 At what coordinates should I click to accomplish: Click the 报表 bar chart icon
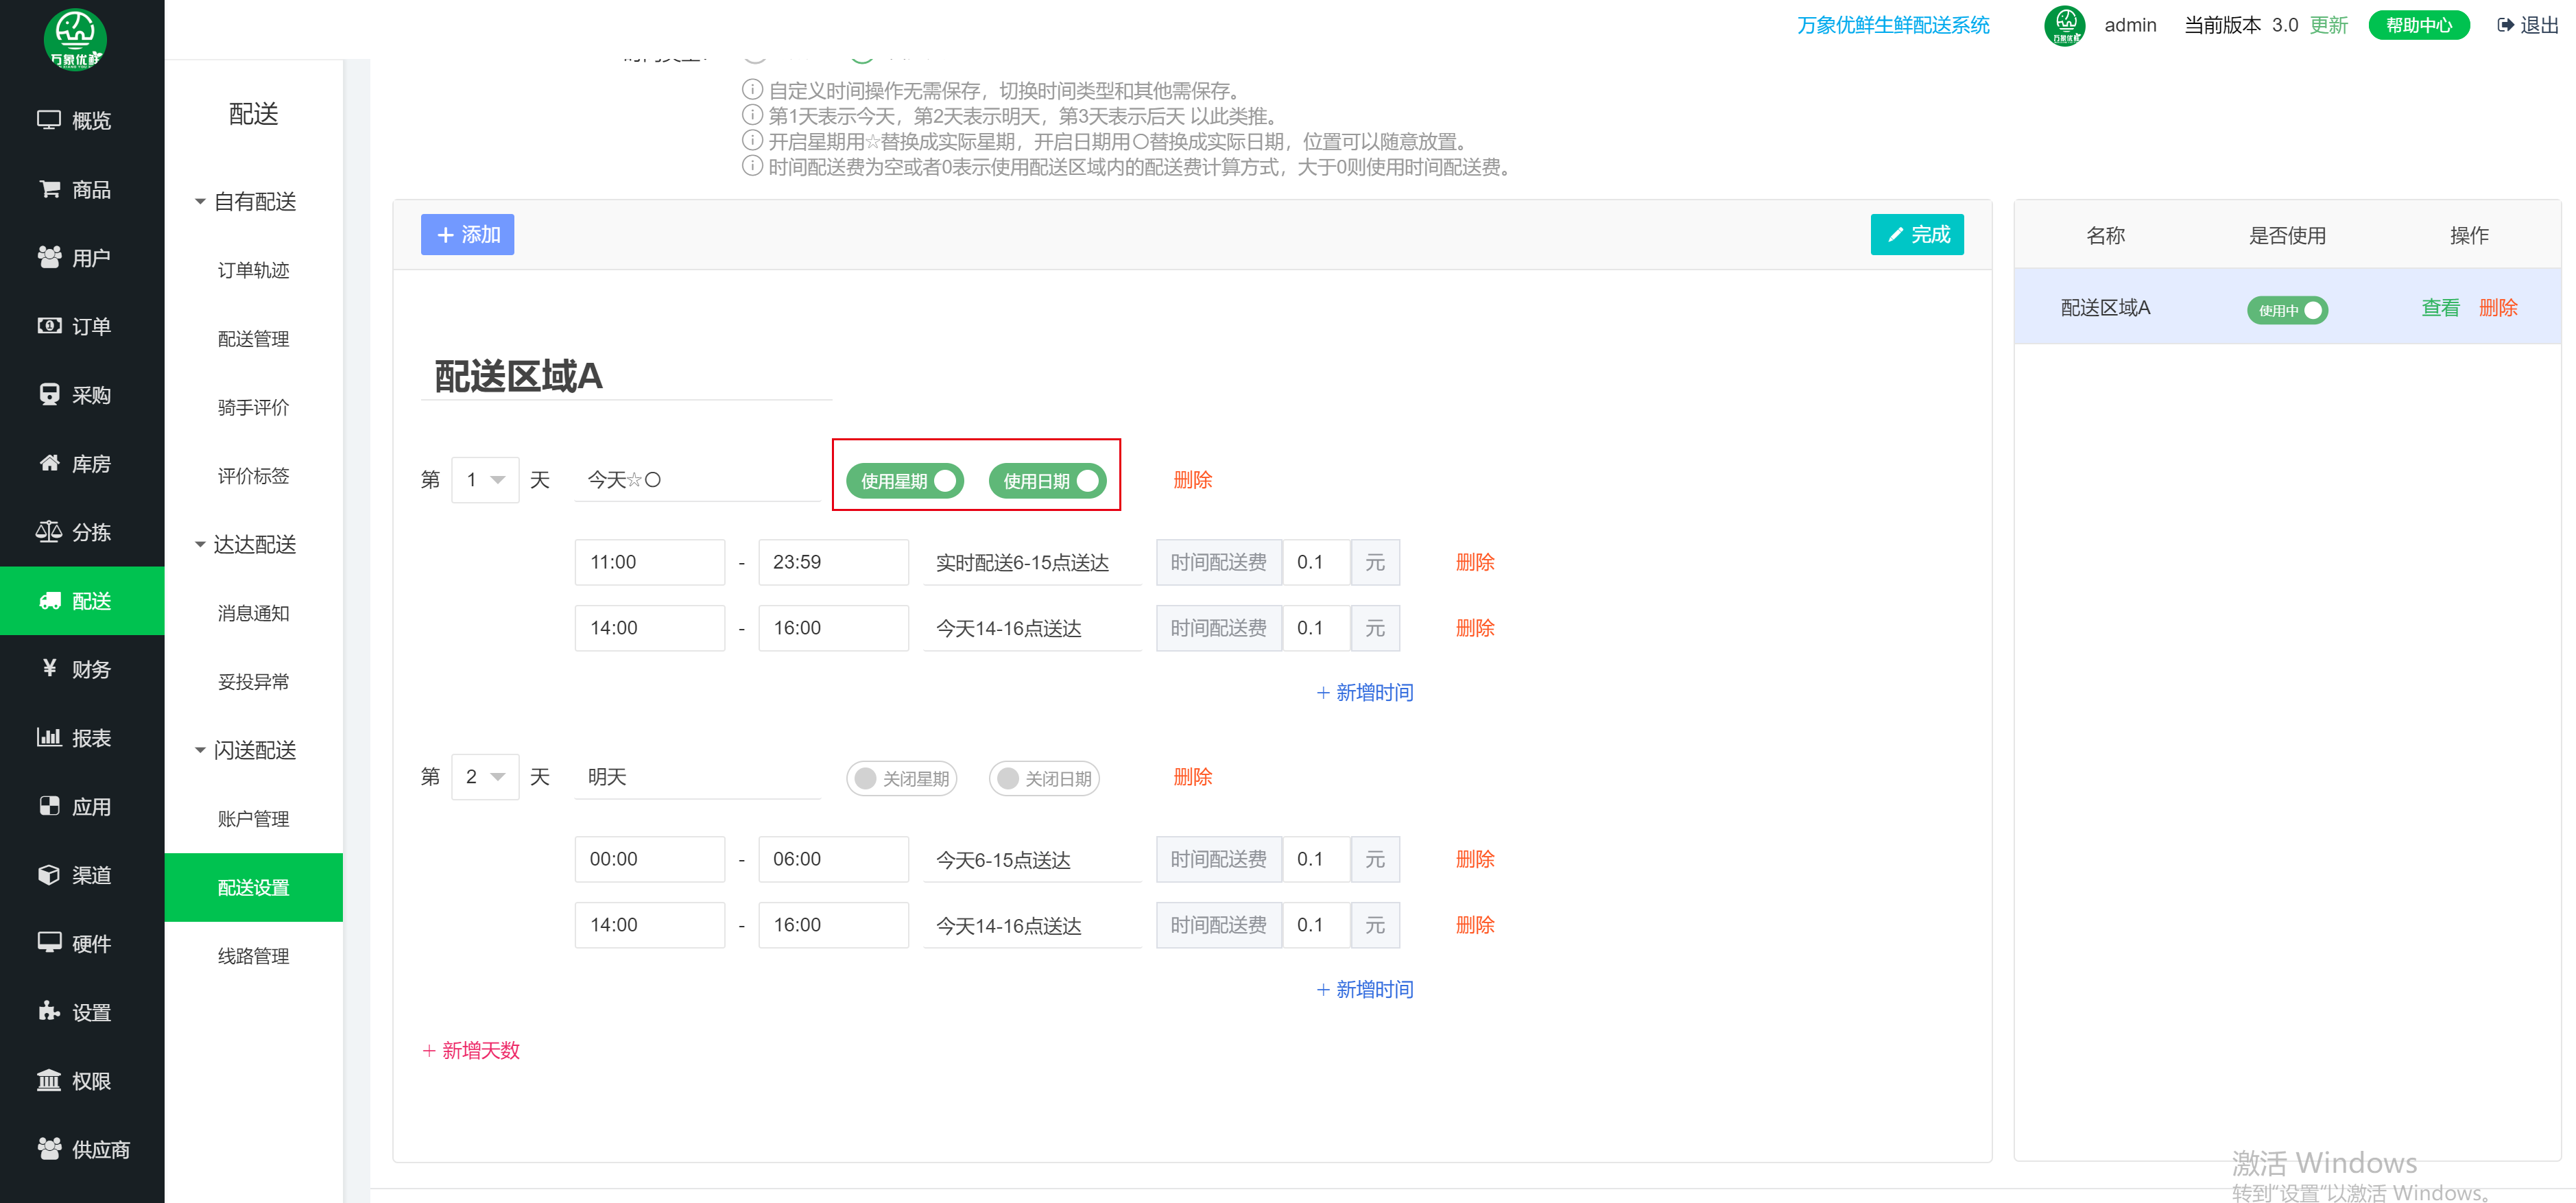coord(48,737)
